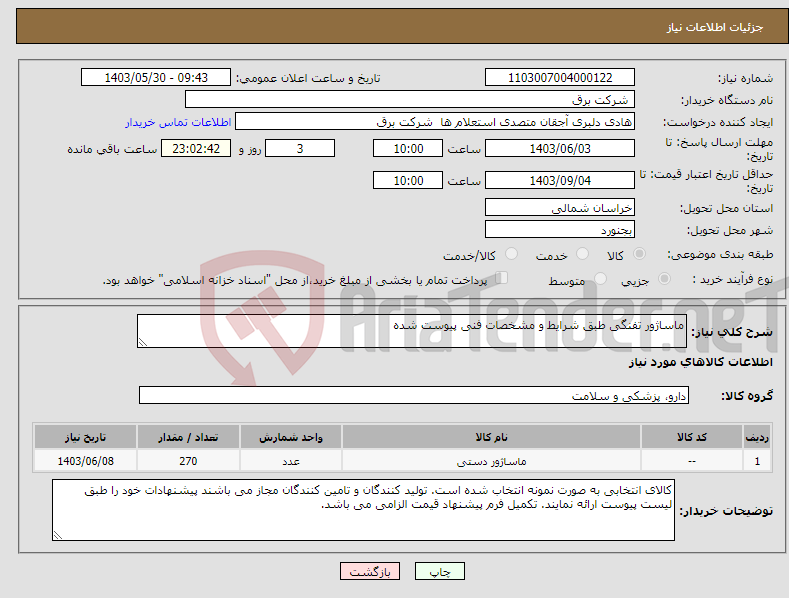Click the response deadline time 10:00 field
Image resolution: width=789 pixels, height=598 pixels.
[x=408, y=148]
